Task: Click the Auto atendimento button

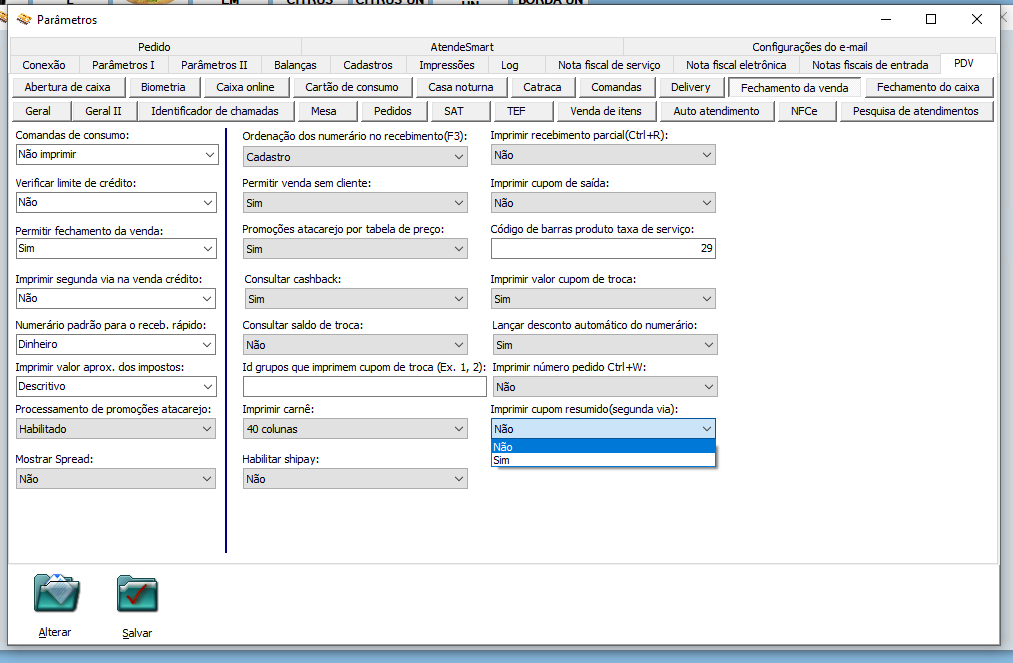Action: click(x=716, y=111)
